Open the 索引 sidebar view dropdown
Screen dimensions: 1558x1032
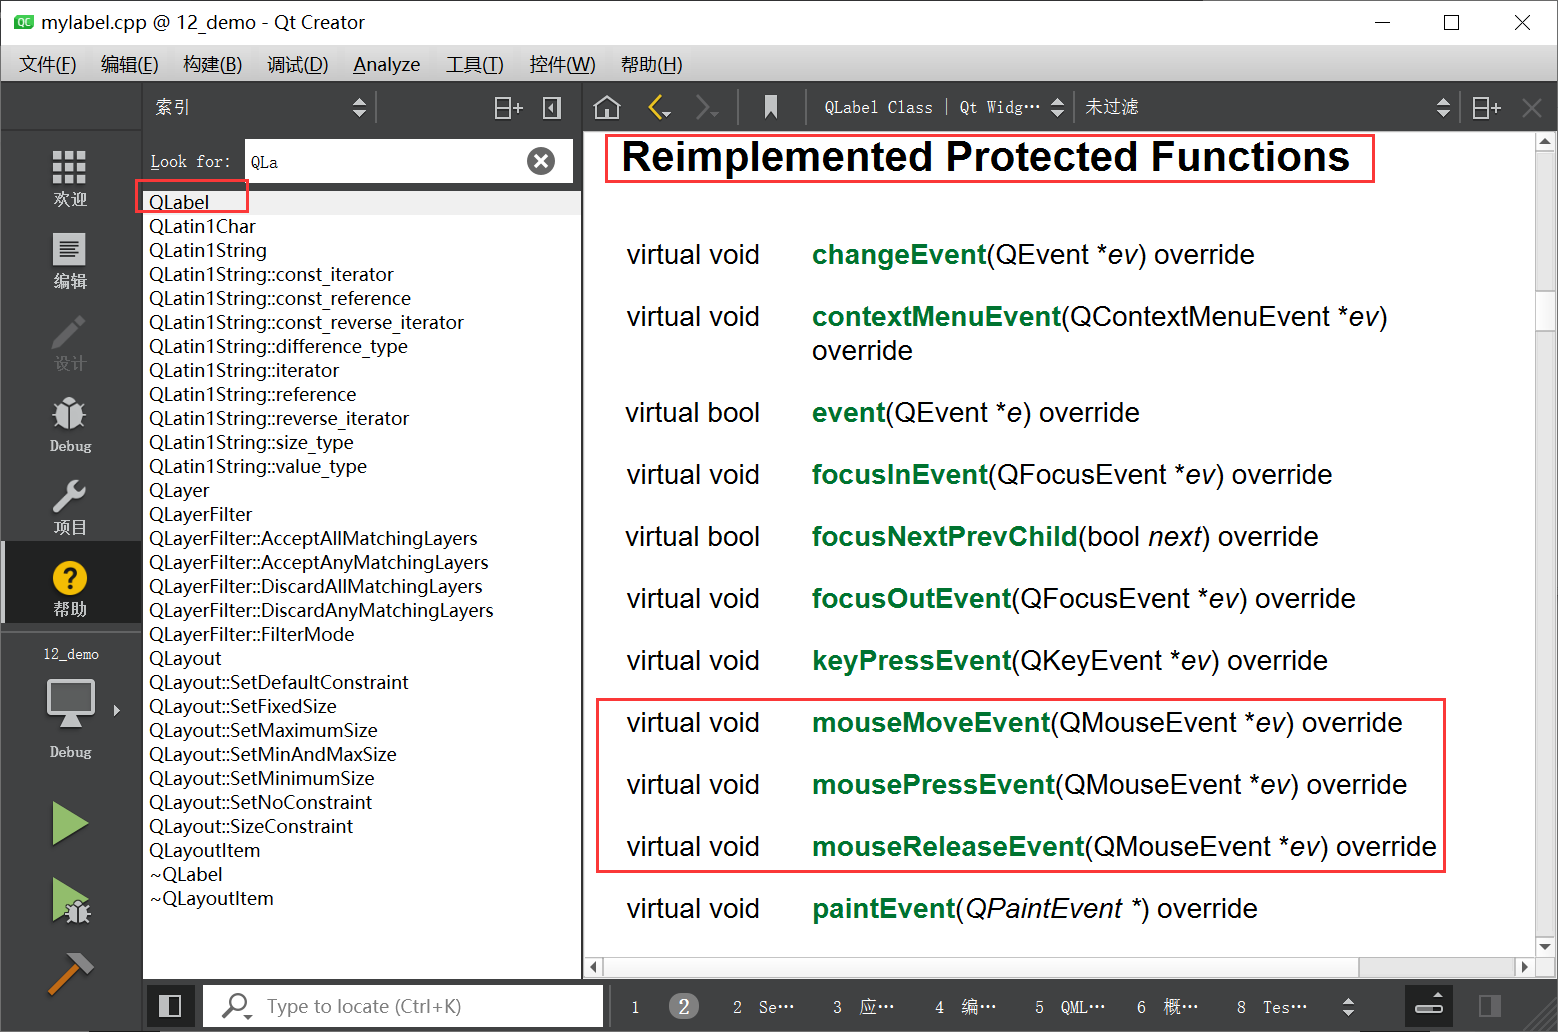(x=260, y=107)
